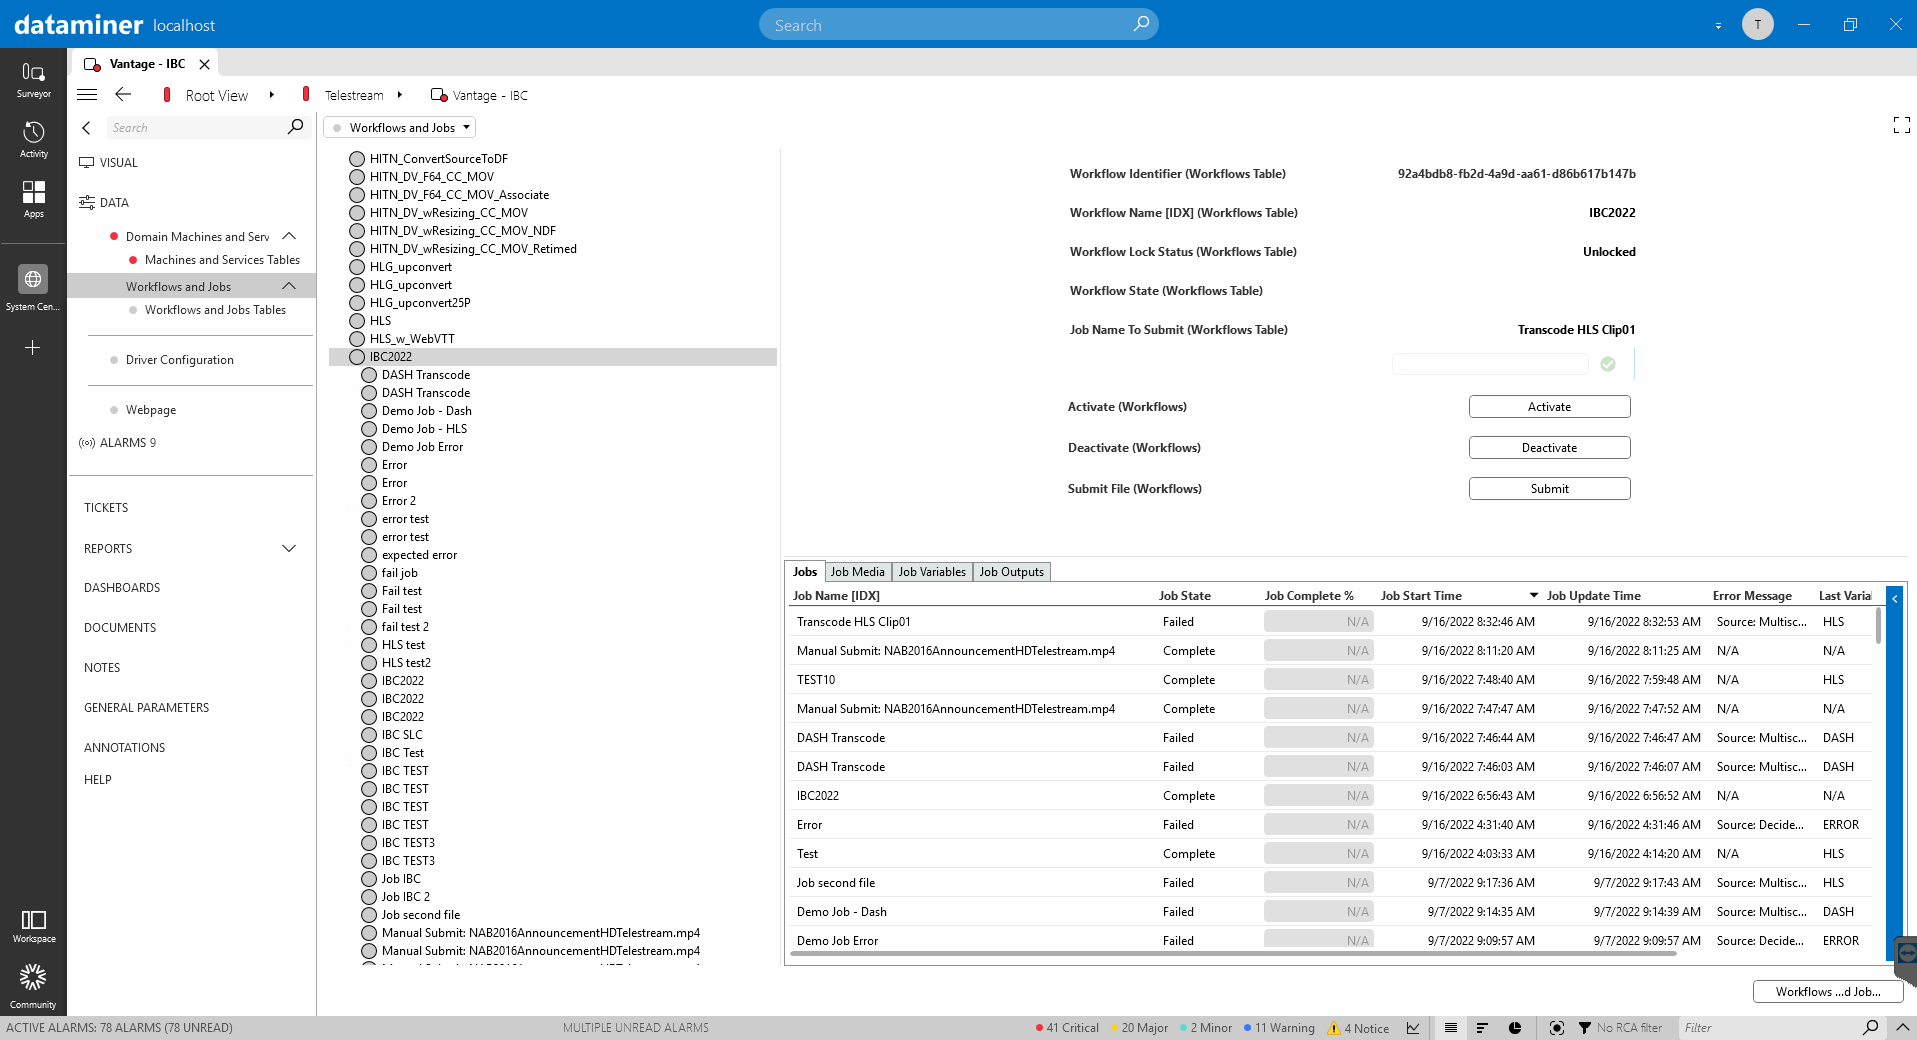
Task: Click the Deactivate button
Action: click(1549, 448)
